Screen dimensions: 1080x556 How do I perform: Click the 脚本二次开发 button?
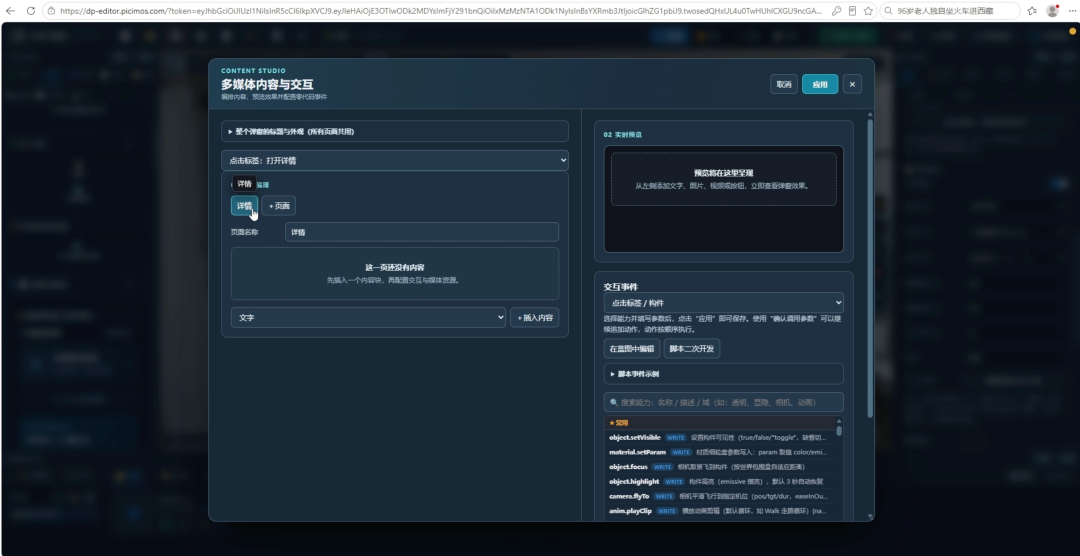[692, 349]
